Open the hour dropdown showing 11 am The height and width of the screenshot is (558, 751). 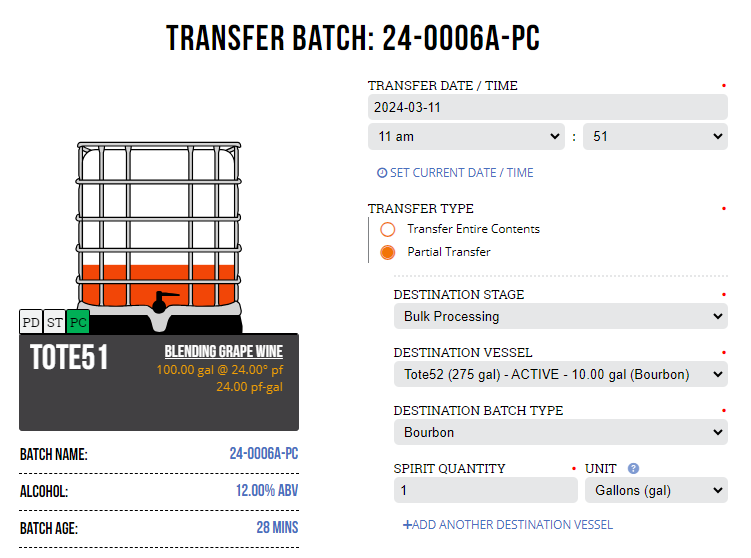(x=466, y=137)
